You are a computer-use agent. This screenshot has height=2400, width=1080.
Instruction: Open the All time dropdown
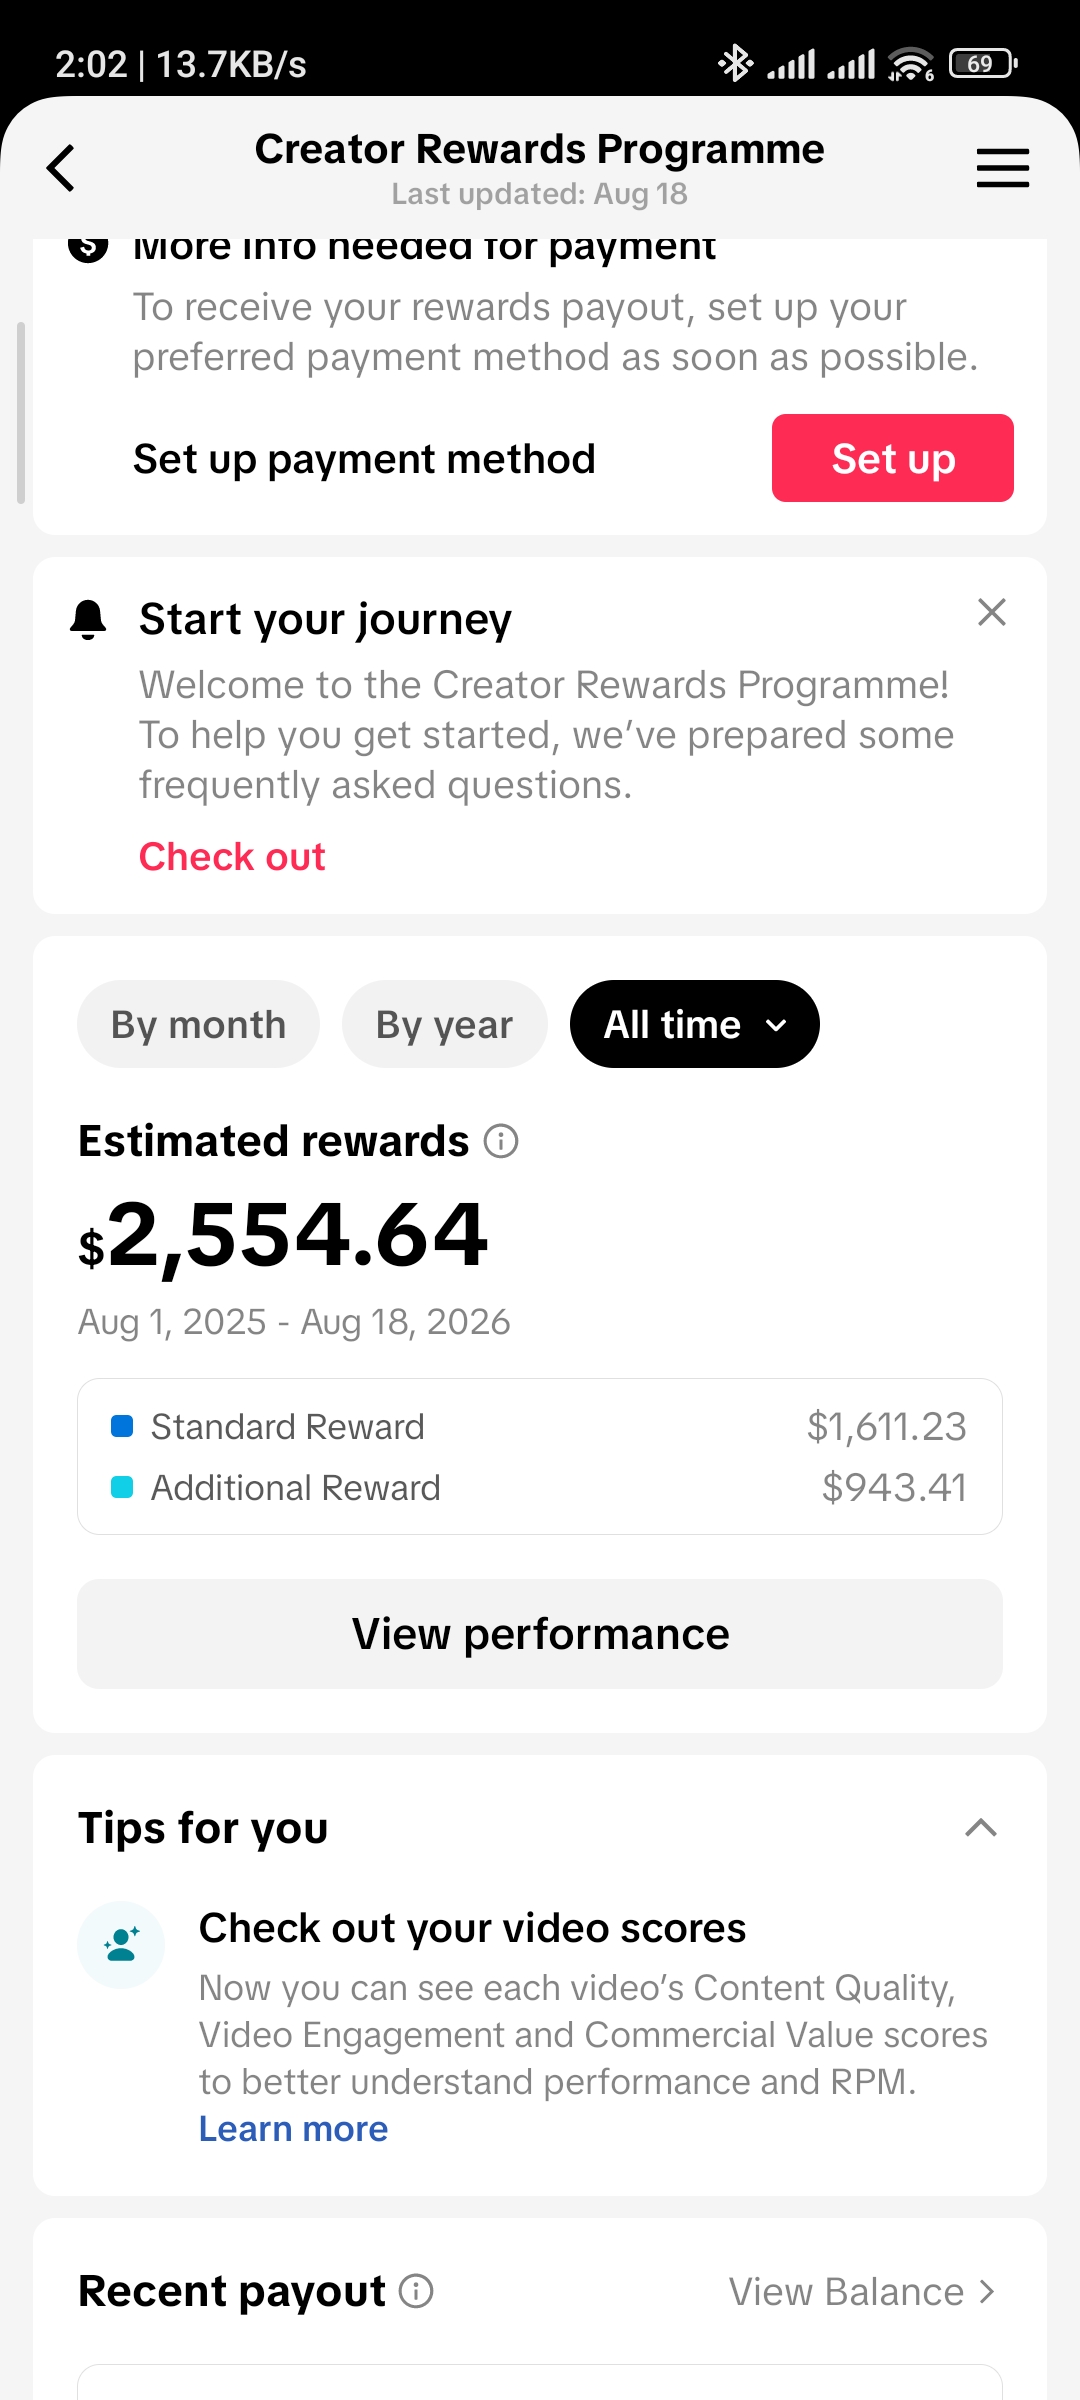pyautogui.click(x=694, y=1024)
